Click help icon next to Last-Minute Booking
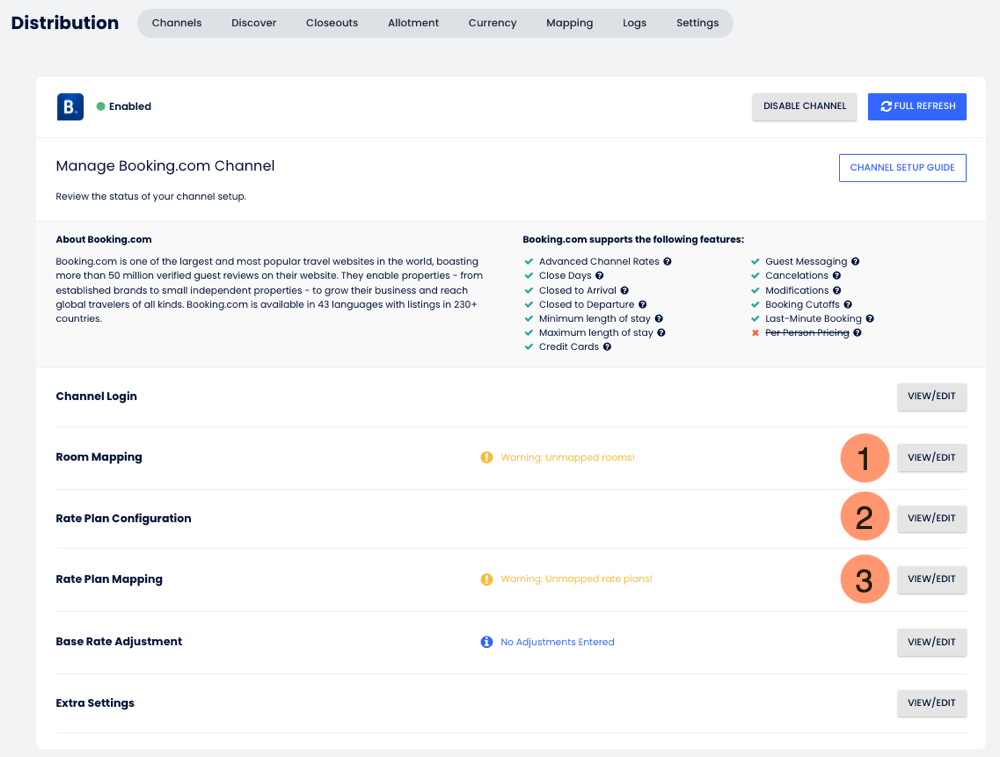 pyautogui.click(x=870, y=319)
